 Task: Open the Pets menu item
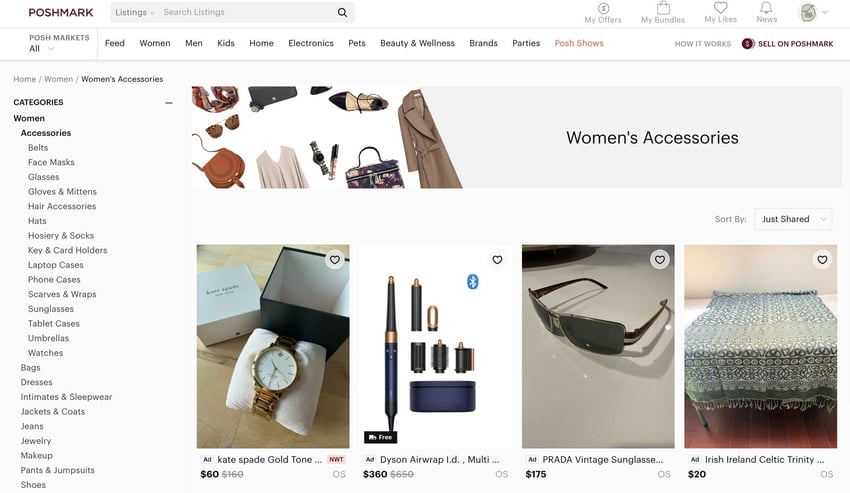[357, 43]
